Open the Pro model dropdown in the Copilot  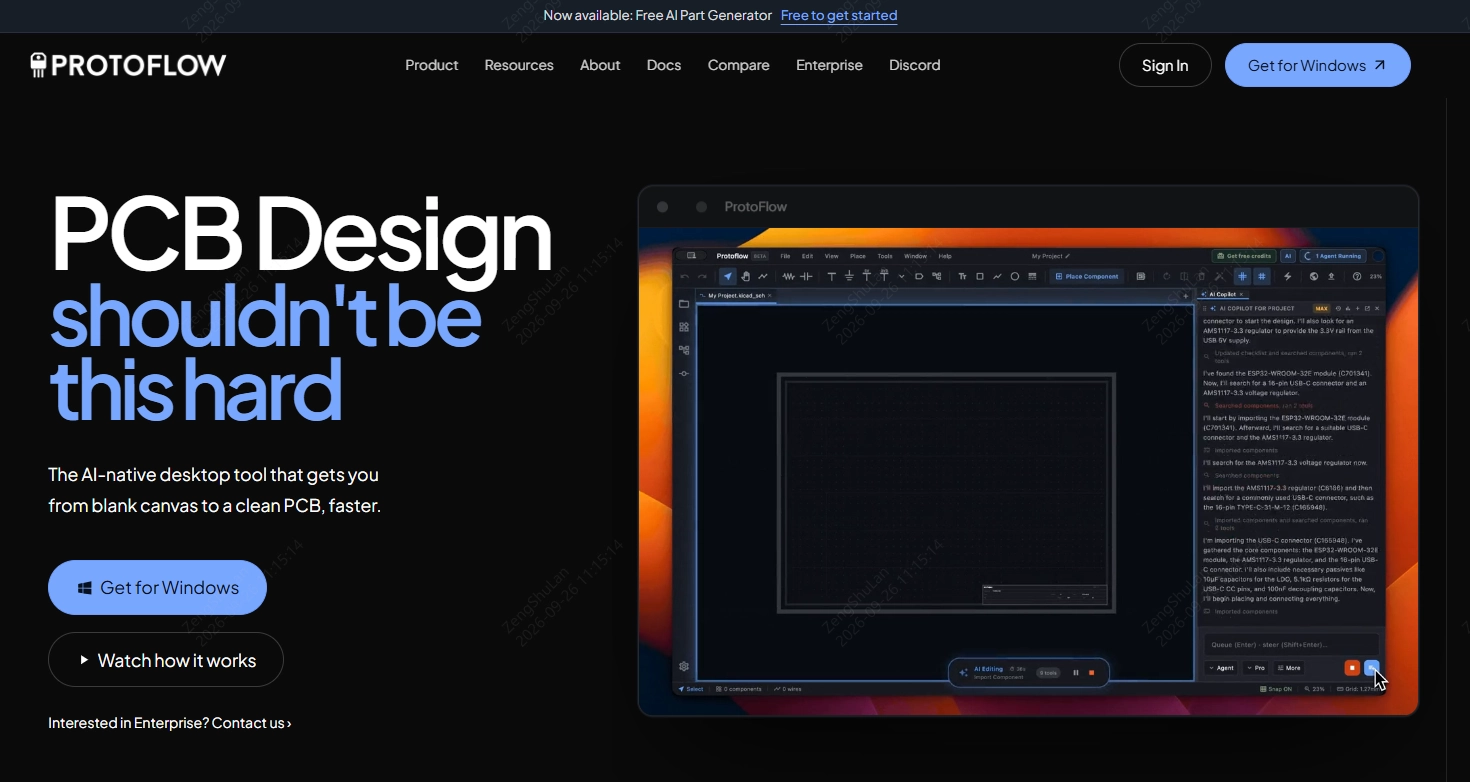pyautogui.click(x=1256, y=668)
